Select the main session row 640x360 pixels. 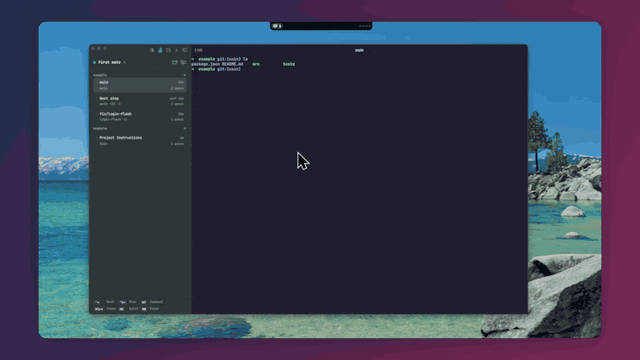(140, 85)
